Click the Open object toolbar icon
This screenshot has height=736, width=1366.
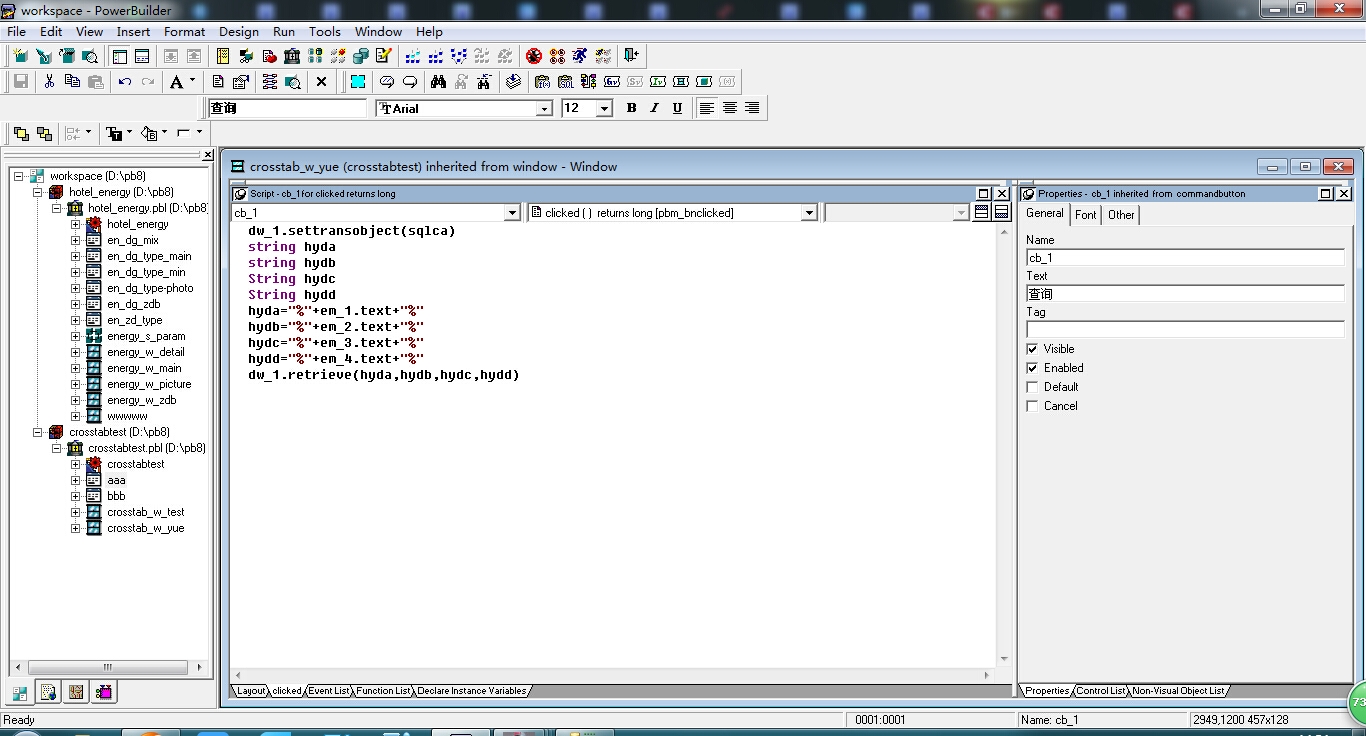66,56
